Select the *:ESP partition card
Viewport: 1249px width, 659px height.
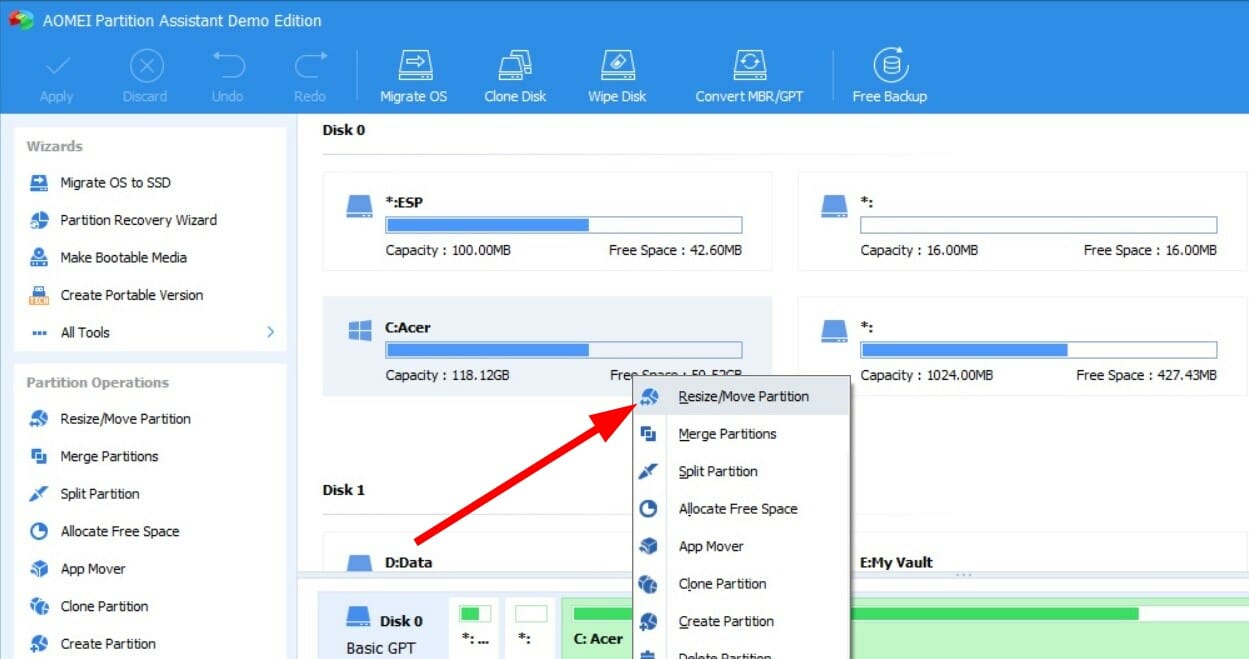[x=547, y=221]
